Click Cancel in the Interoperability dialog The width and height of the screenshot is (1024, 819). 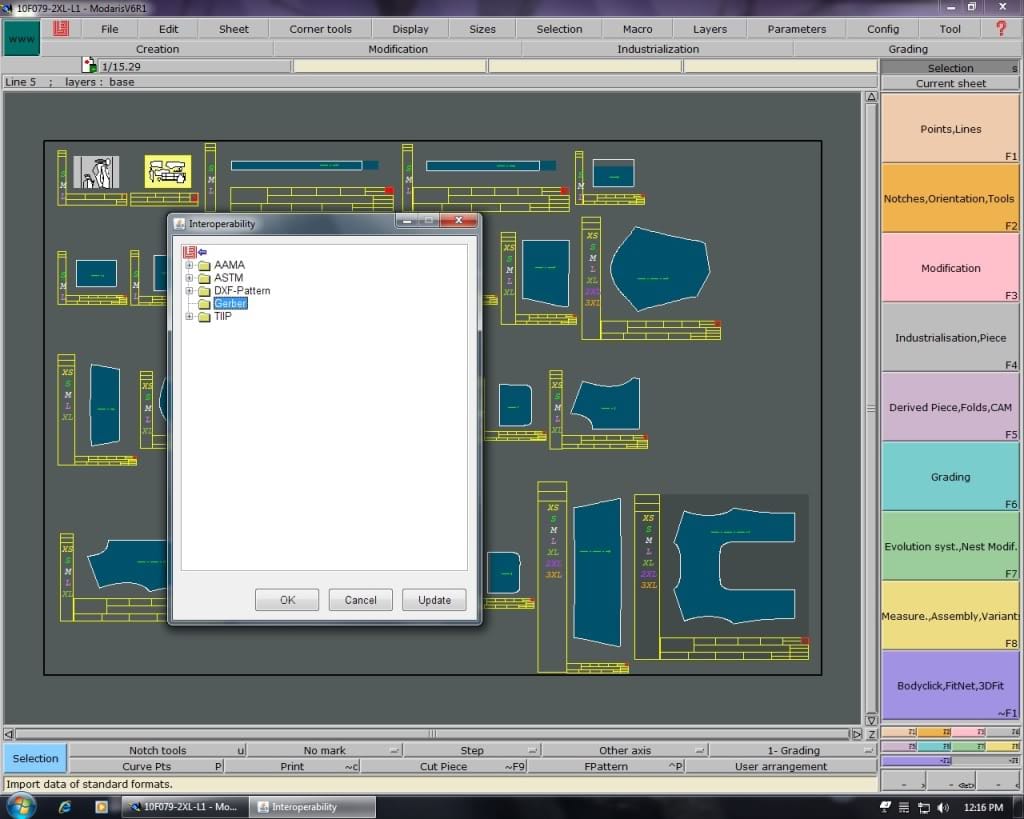pos(360,600)
